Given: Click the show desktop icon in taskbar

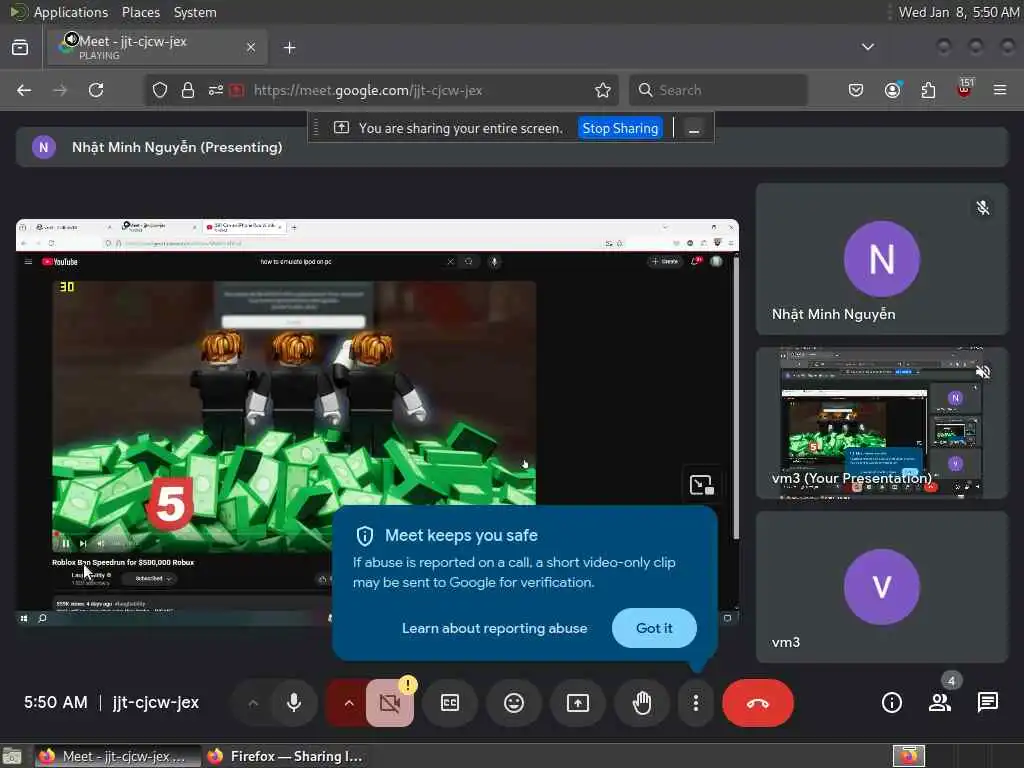Looking at the screenshot, I should [12, 756].
